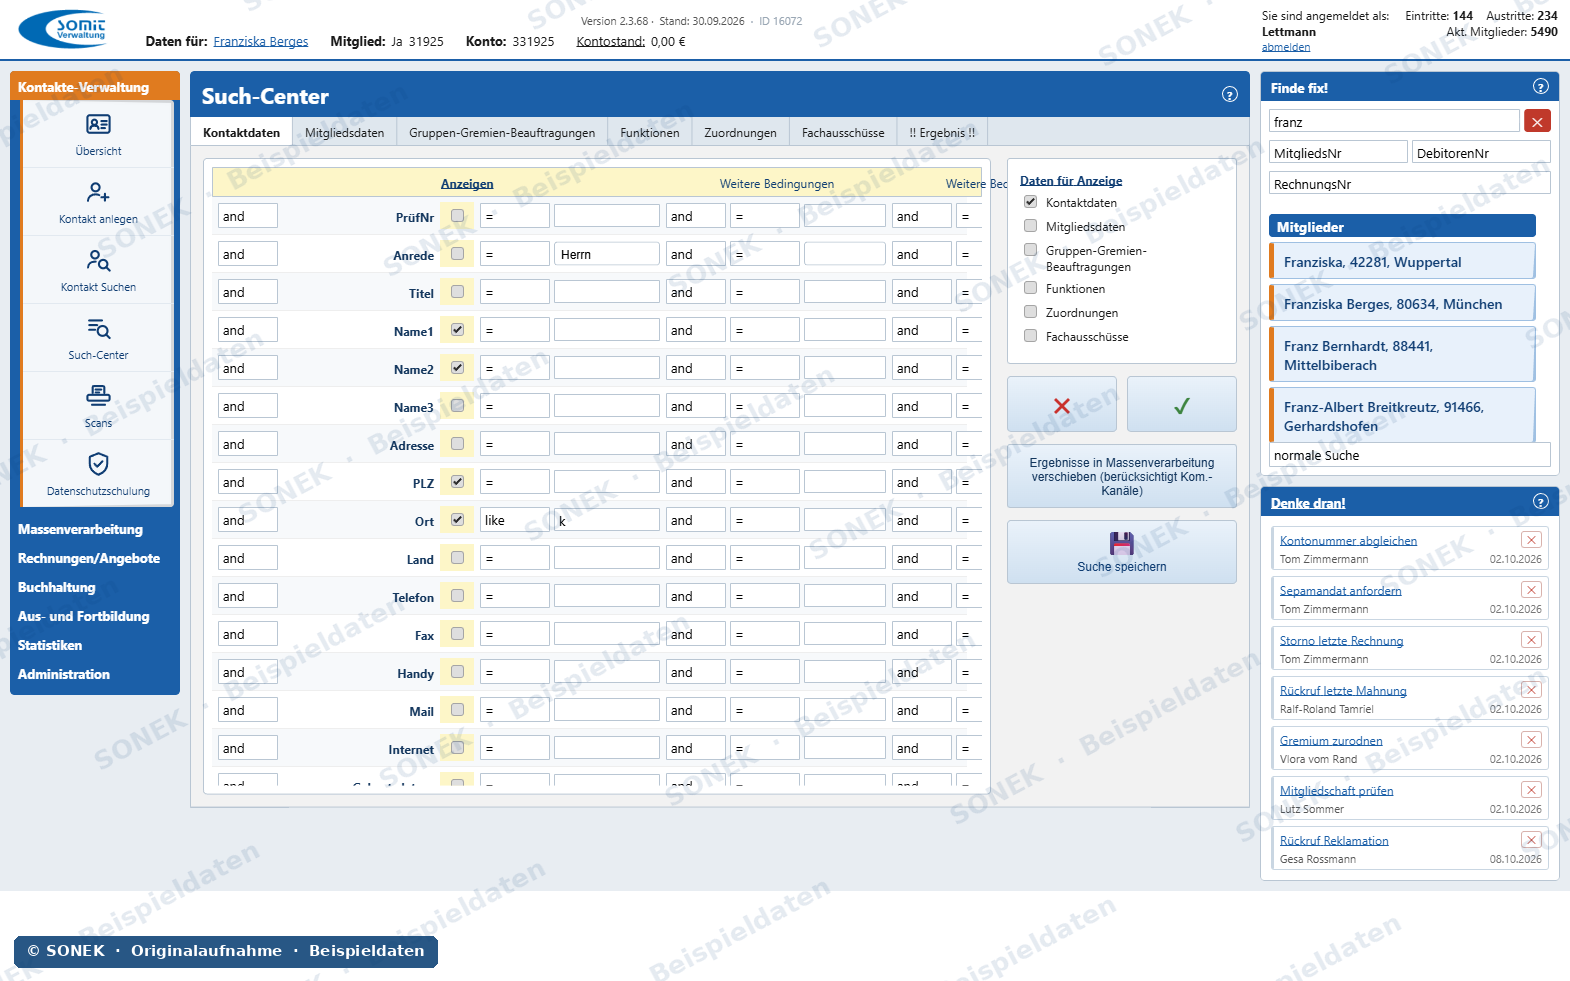The image size is (1570, 981).
Task: Uncheck the Anzeigen checkbox for Name1
Action: tap(457, 330)
